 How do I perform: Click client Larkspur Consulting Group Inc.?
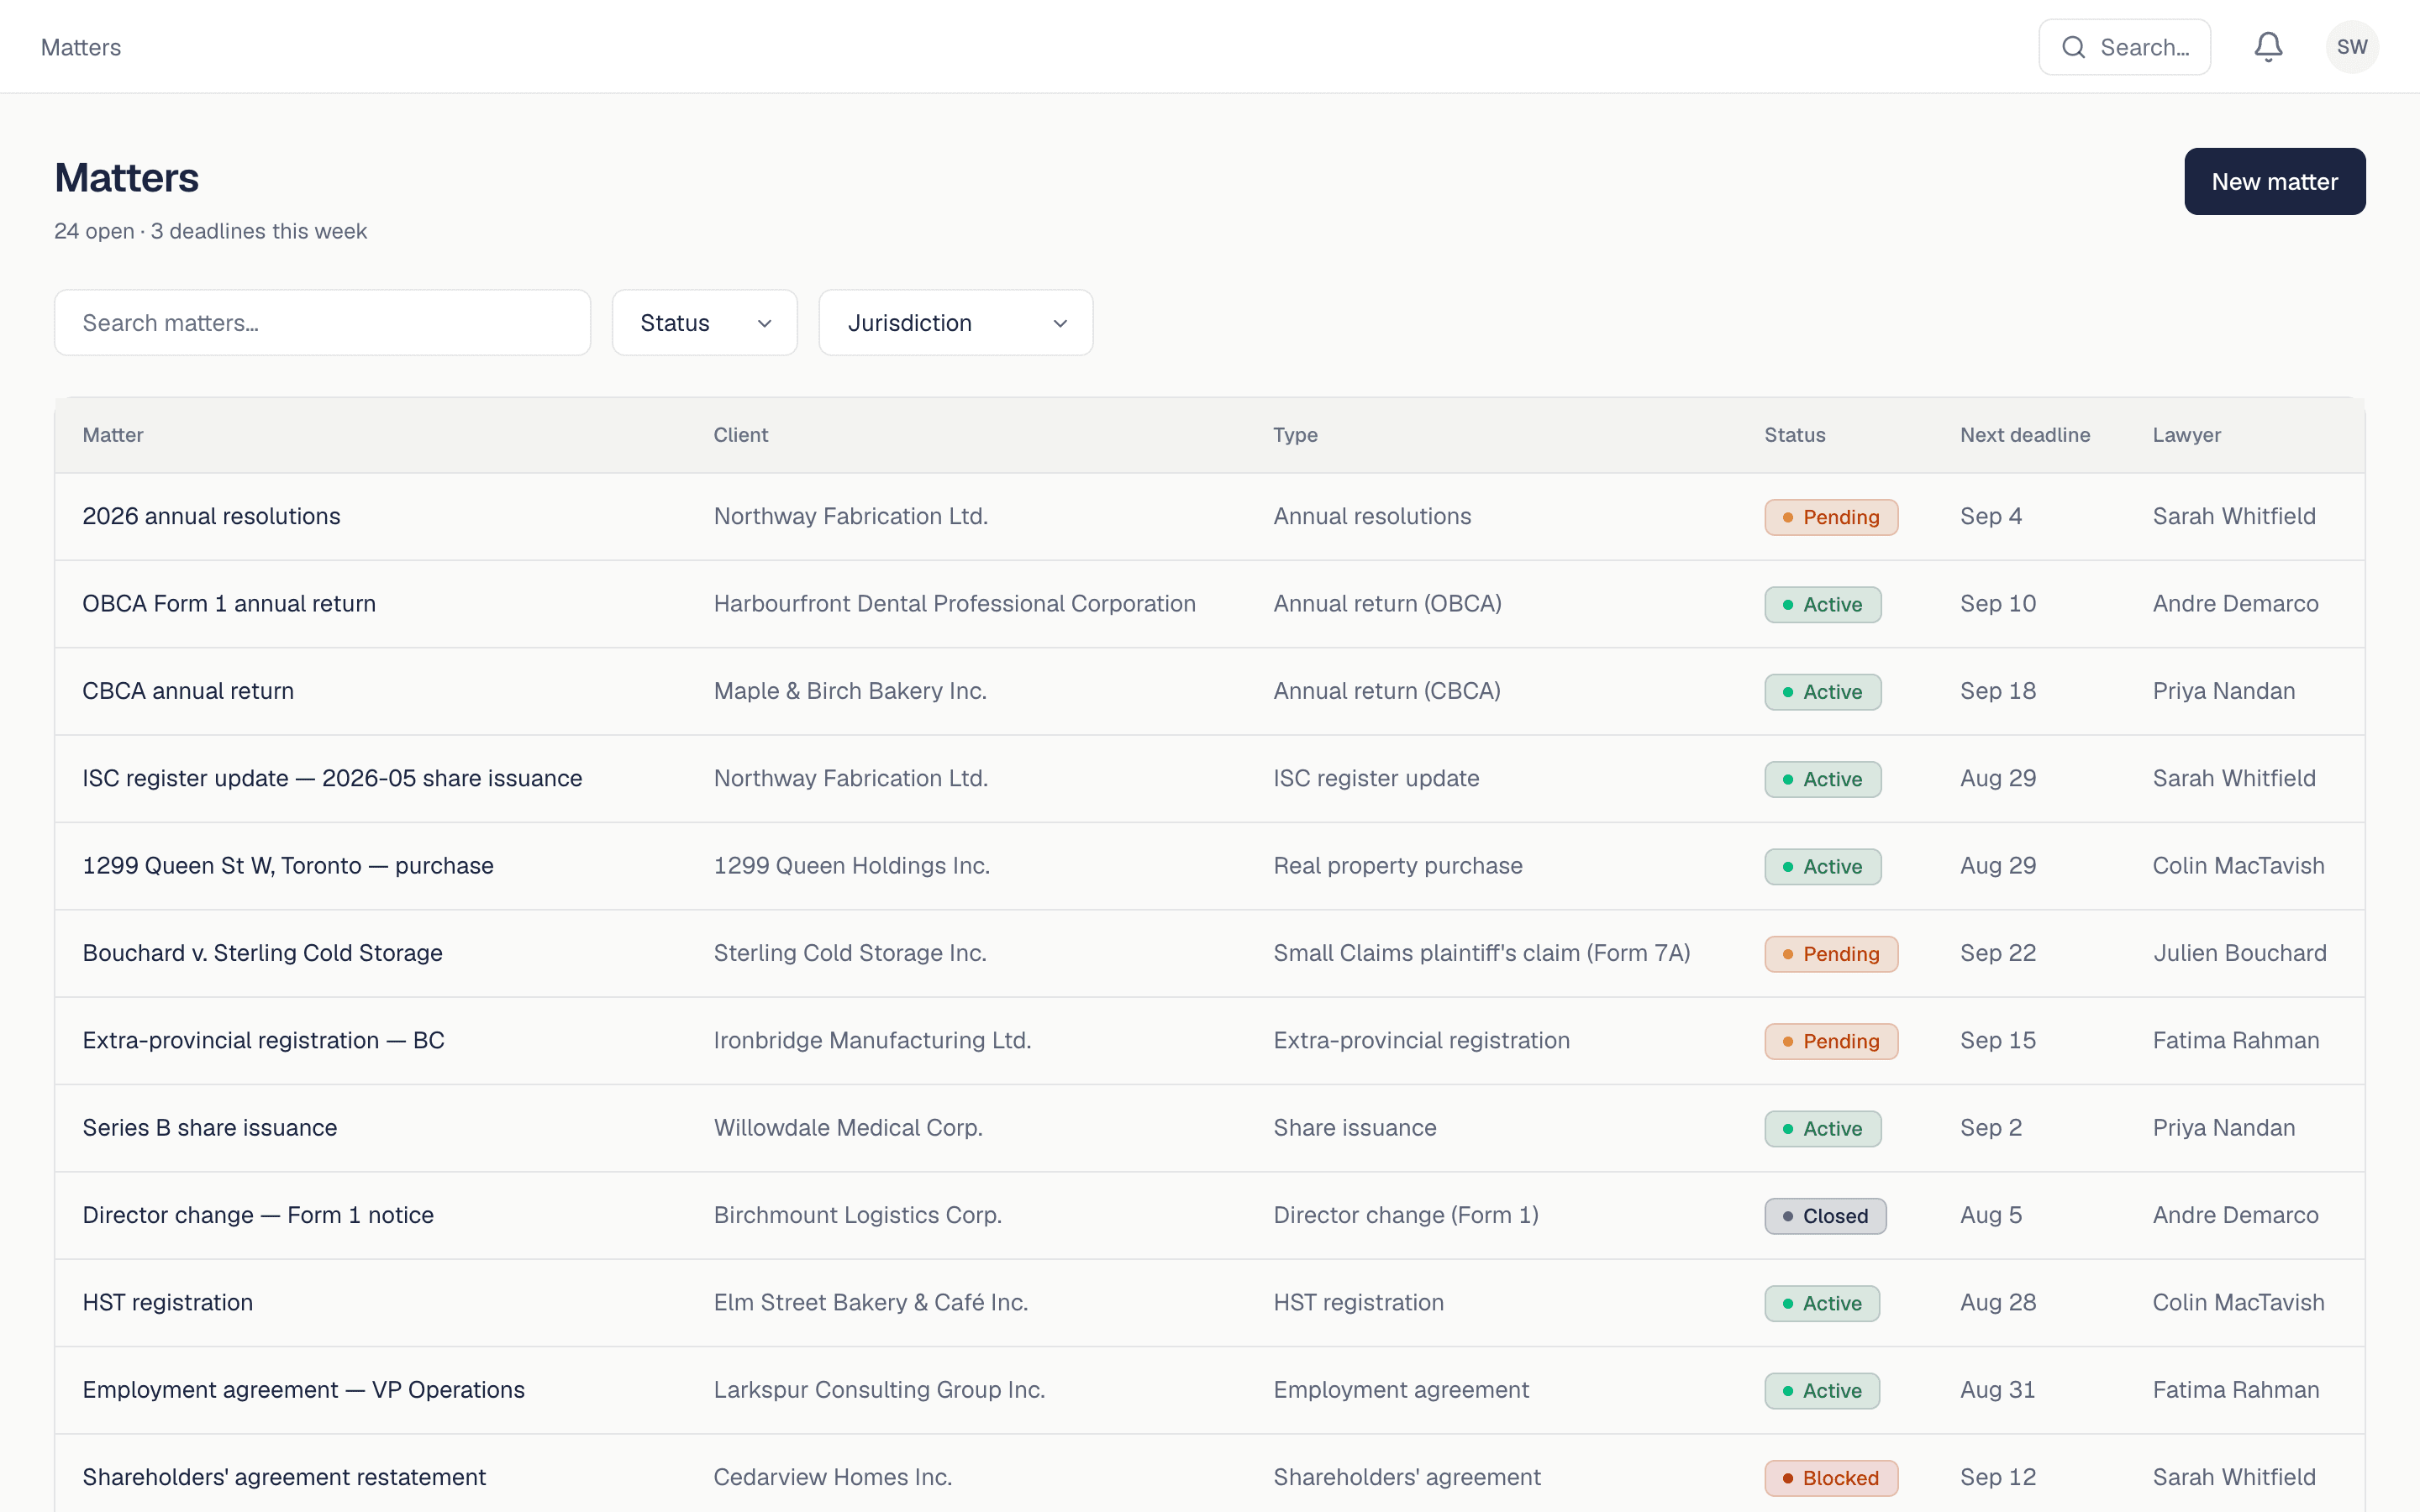pos(879,1390)
